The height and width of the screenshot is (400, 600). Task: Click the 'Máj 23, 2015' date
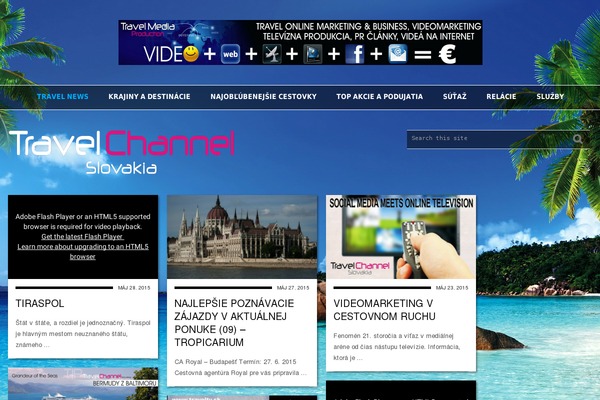tap(452, 288)
